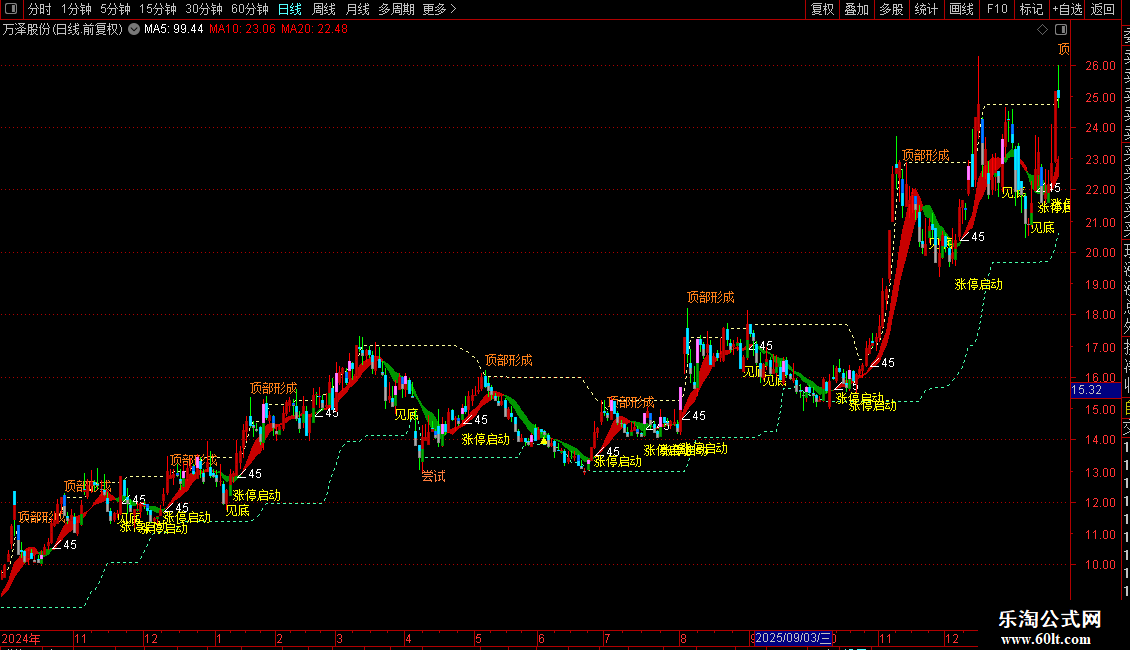Expand the 更多 periods menu

440,9
